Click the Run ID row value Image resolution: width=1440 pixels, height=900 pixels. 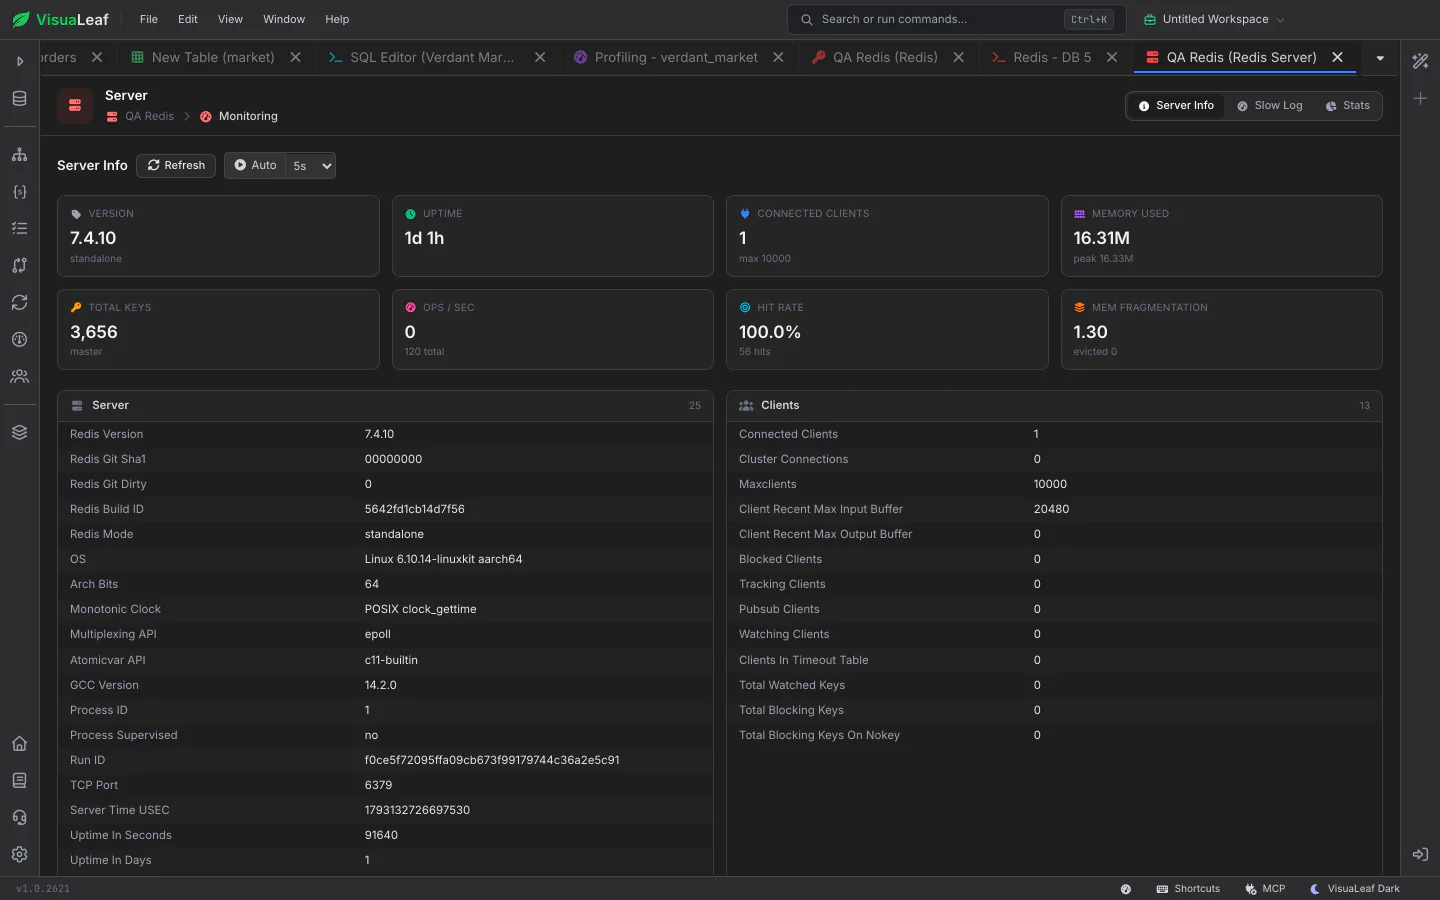(492, 760)
